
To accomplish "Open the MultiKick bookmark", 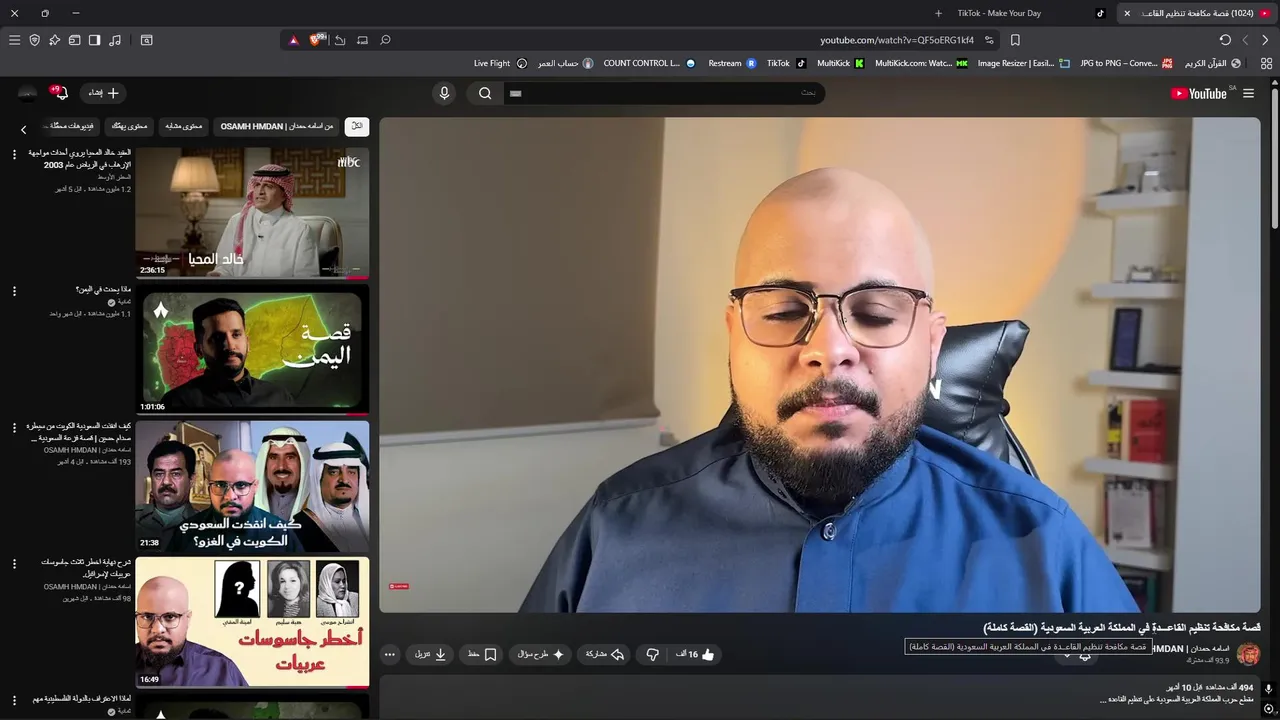I will click(840, 63).
